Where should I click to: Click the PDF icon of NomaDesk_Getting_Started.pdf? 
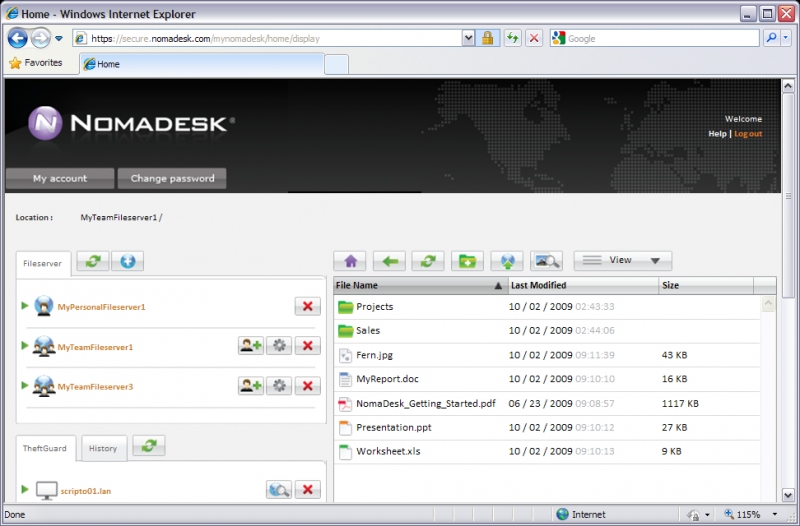[x=345, y=404]
